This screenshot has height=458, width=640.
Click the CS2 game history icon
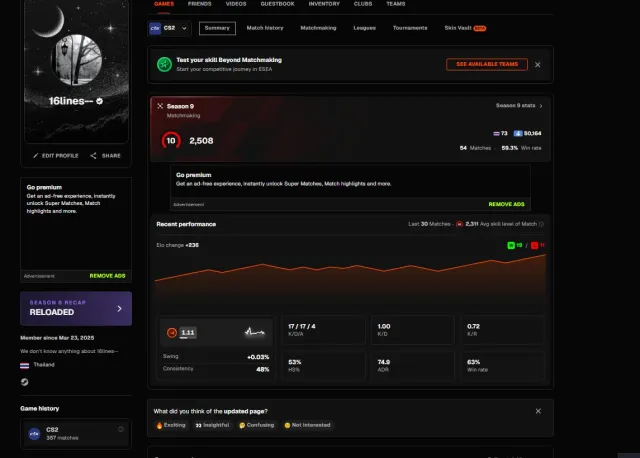(x=34, y=434)
